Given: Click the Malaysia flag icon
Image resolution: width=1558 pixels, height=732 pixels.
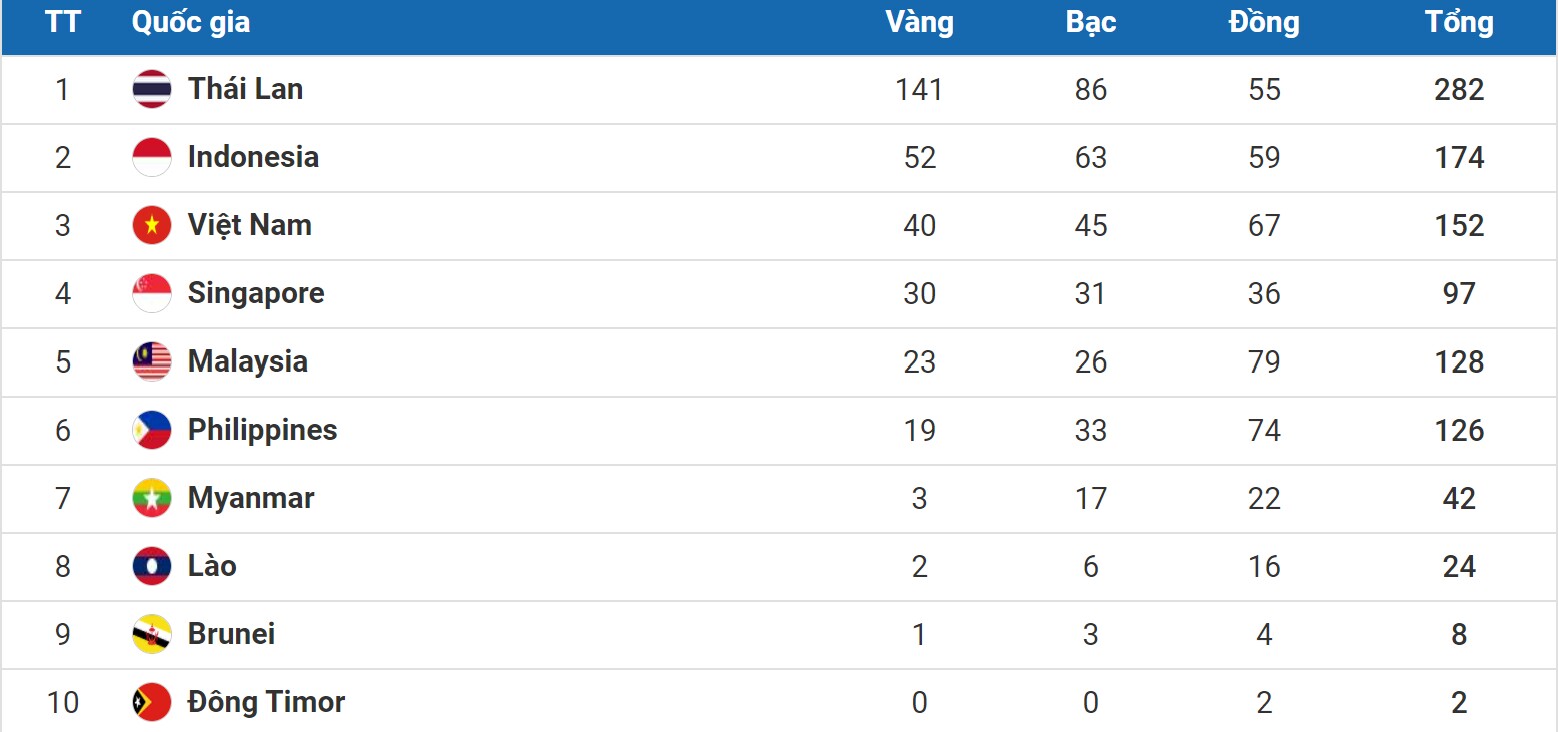Looking at the screenshot, I should (152, 361).
